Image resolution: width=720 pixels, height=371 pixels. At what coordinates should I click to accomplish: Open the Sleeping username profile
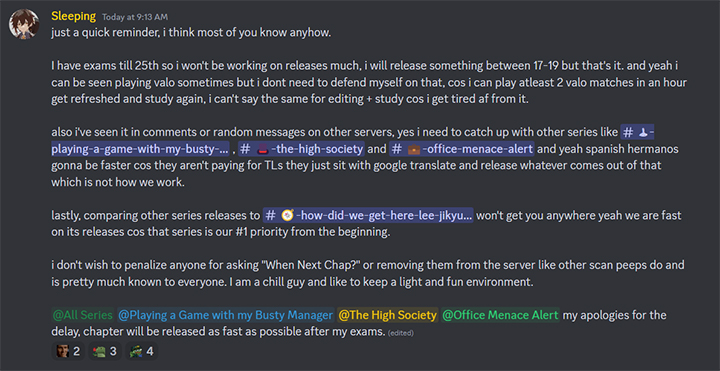click(73, 17)
